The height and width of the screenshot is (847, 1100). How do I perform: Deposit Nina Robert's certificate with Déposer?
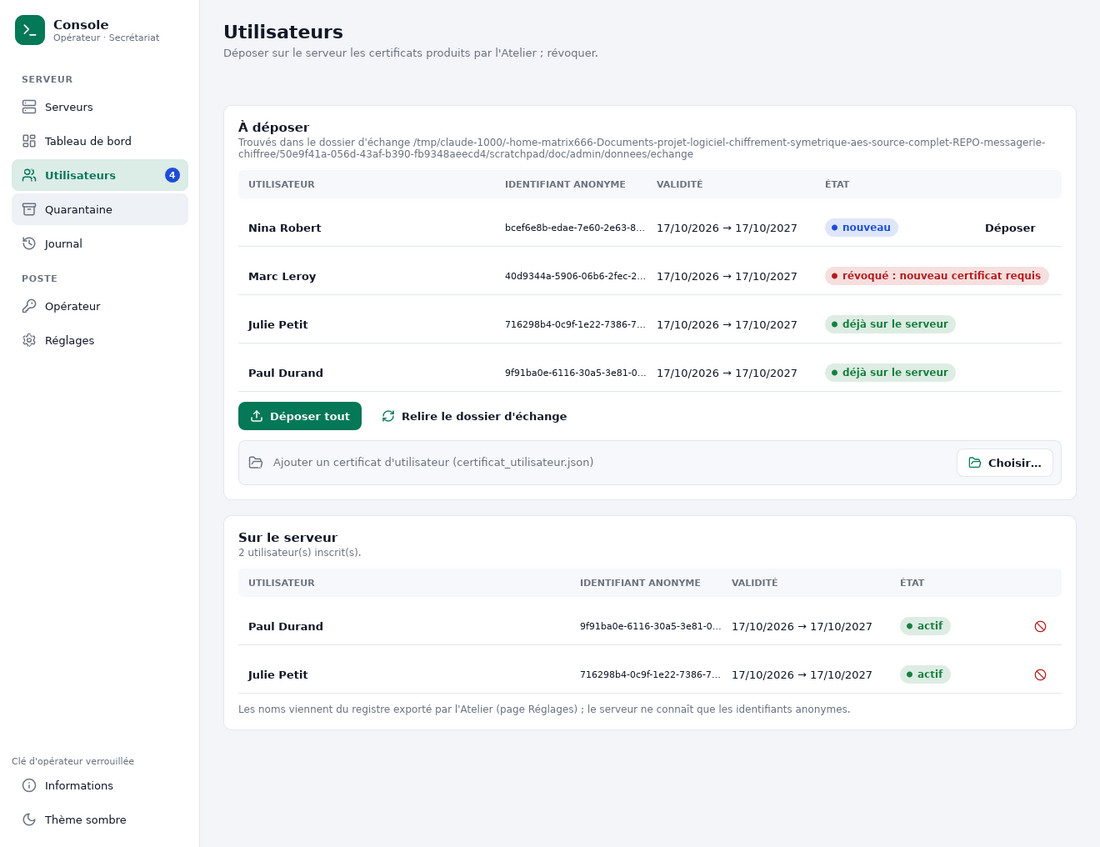point(1010,228)
